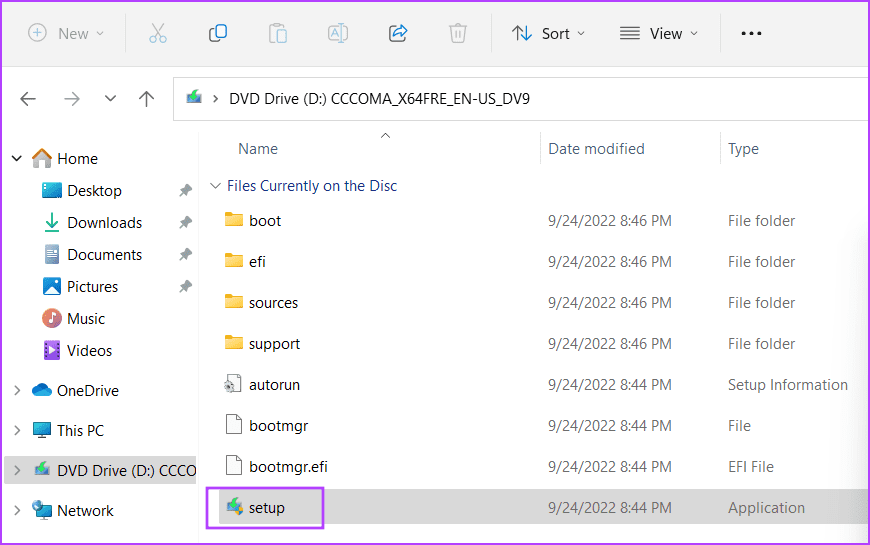Click the DVD drive icon in address bar

point(194,97)
